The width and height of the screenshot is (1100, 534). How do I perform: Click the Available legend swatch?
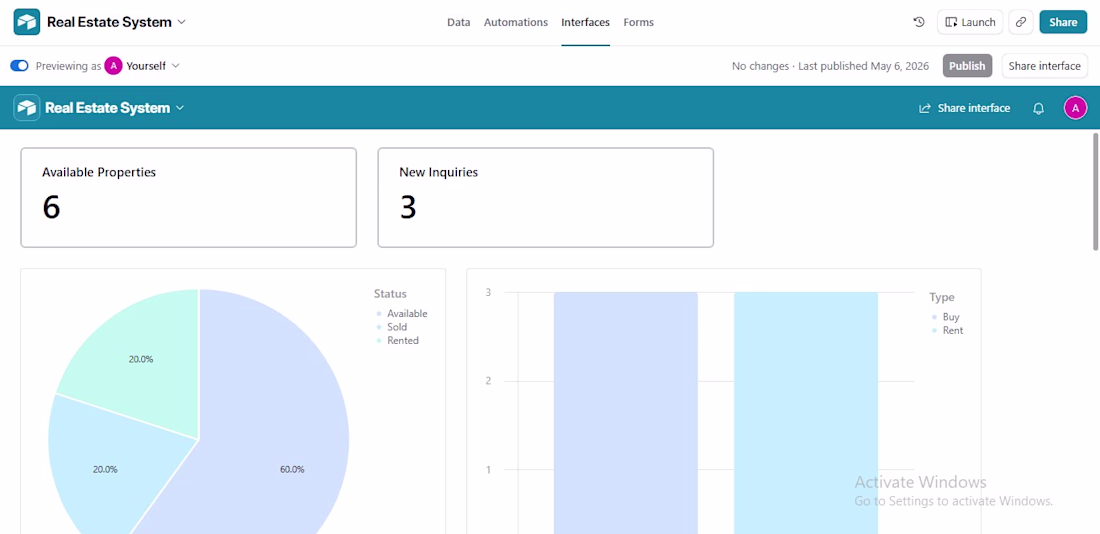[x=379, y=314]
